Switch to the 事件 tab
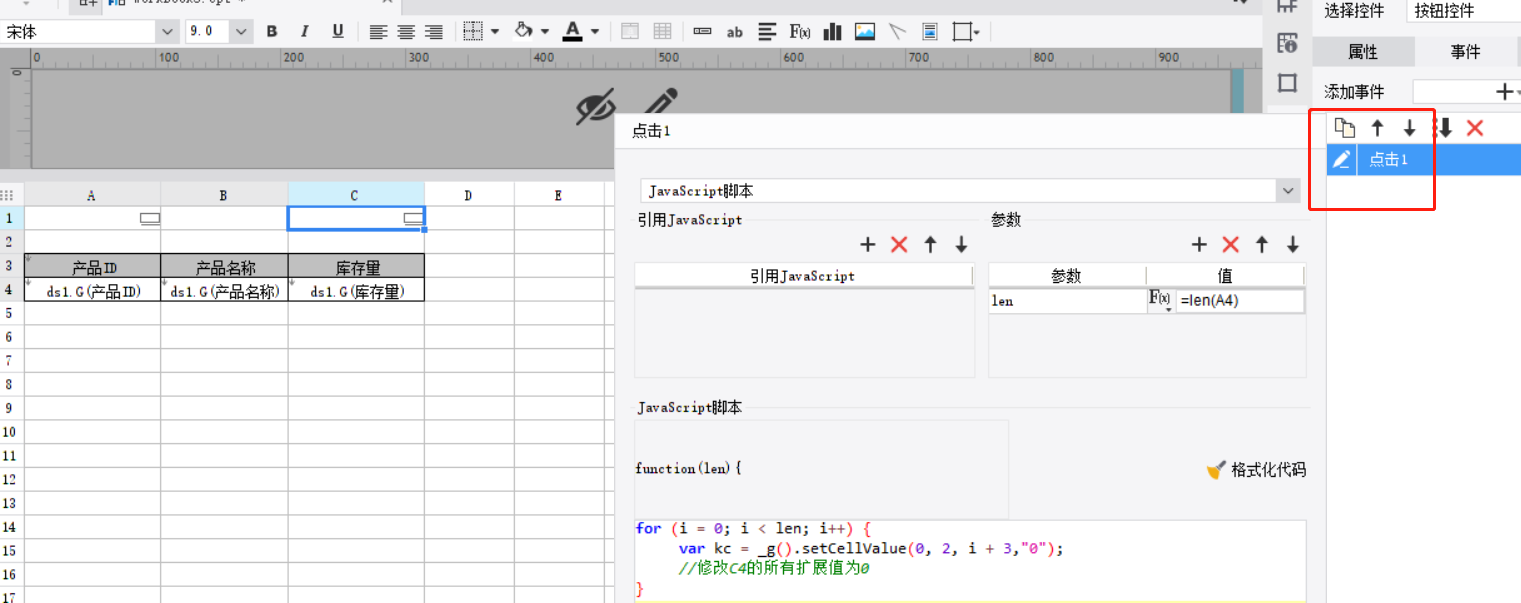 click(1465, 52)
